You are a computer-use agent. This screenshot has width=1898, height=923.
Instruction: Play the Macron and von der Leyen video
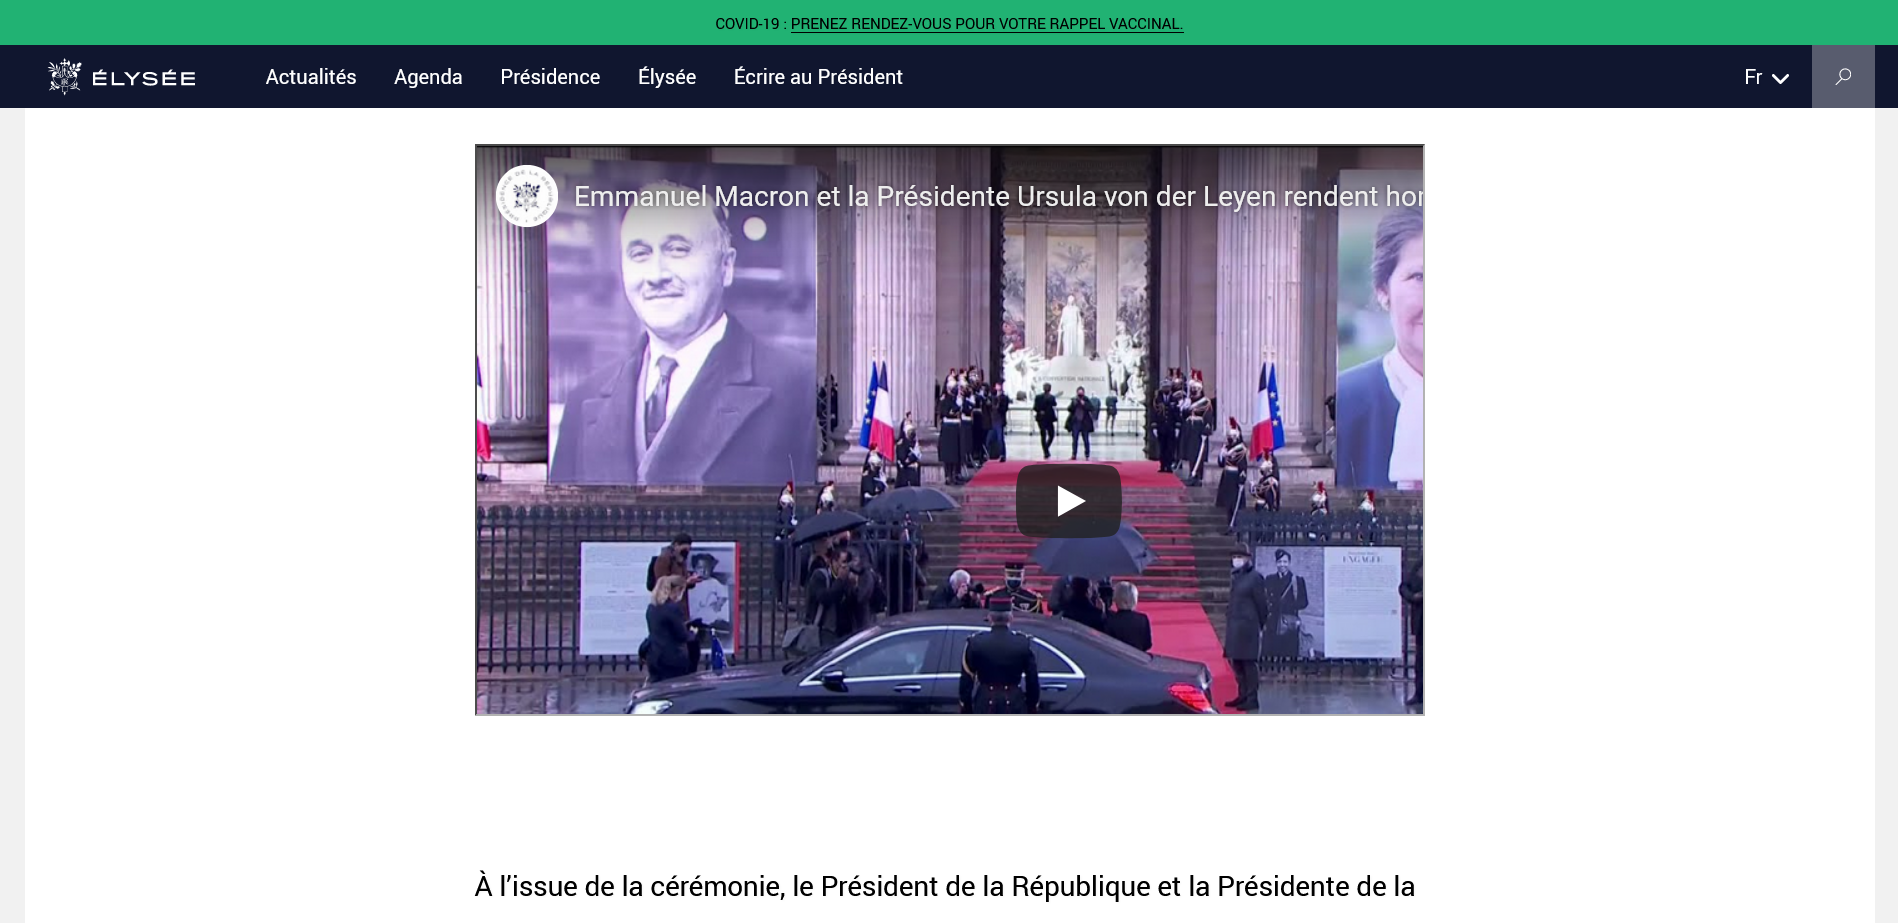(1068, 501)
